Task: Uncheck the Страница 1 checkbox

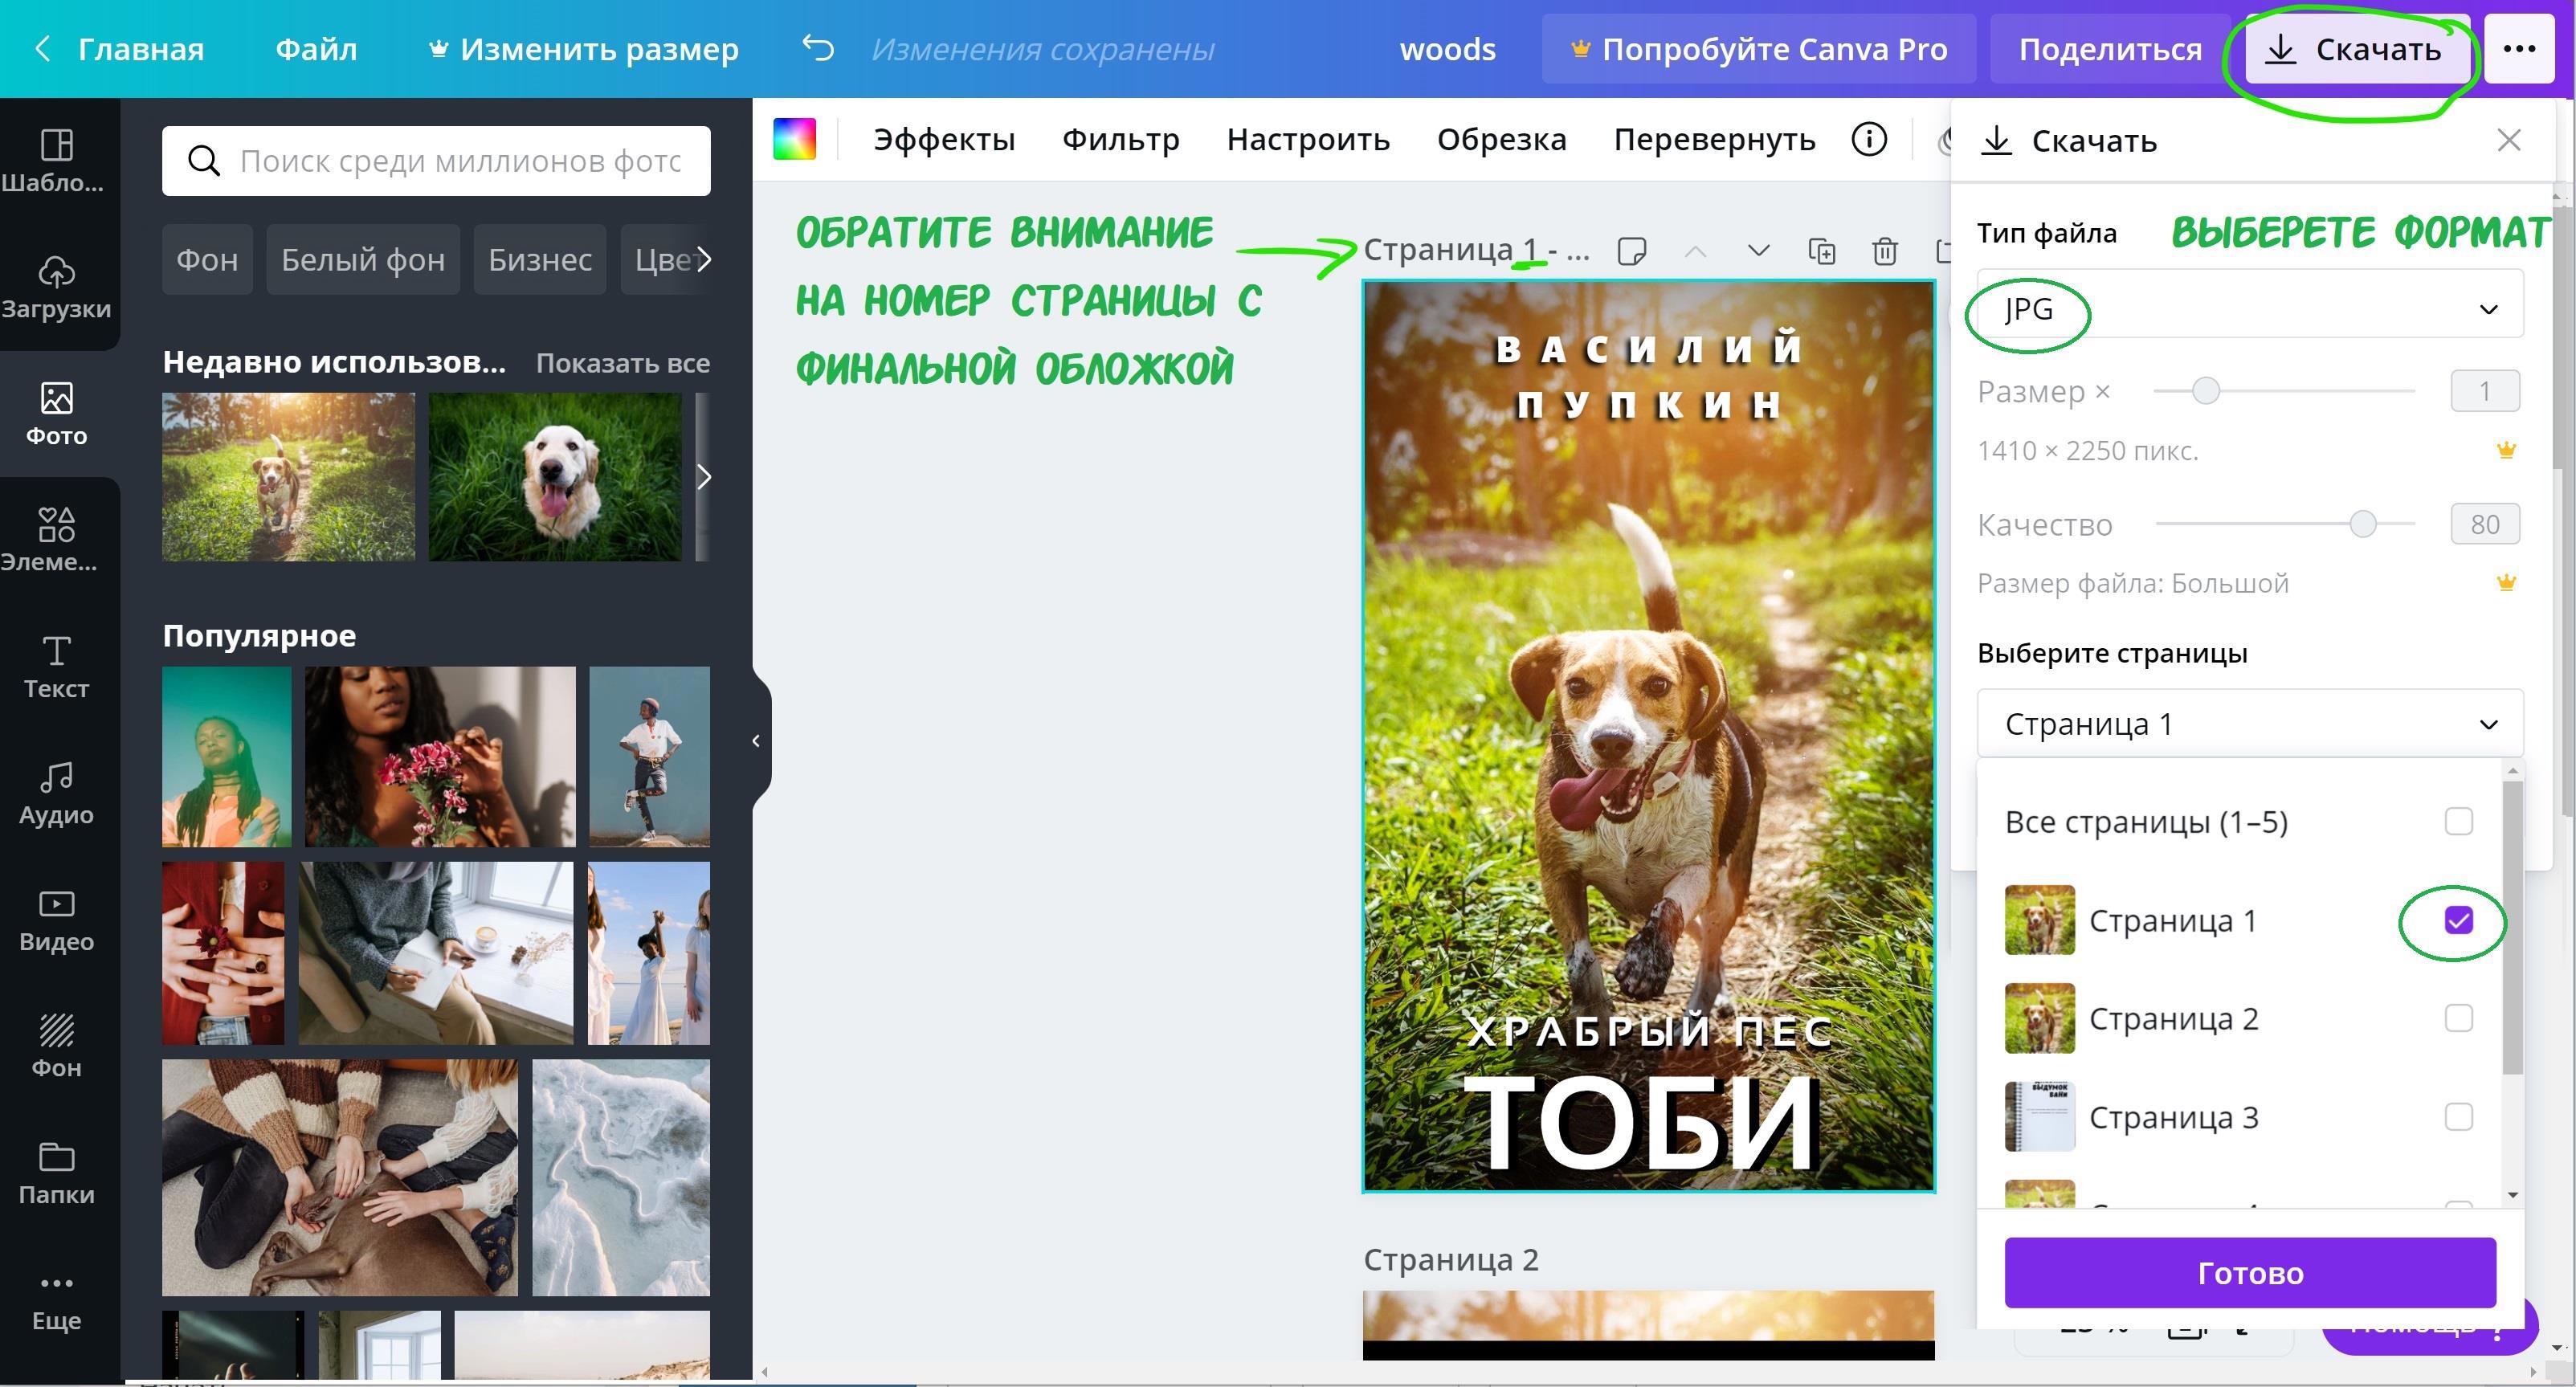Action: pos(2457,920)
